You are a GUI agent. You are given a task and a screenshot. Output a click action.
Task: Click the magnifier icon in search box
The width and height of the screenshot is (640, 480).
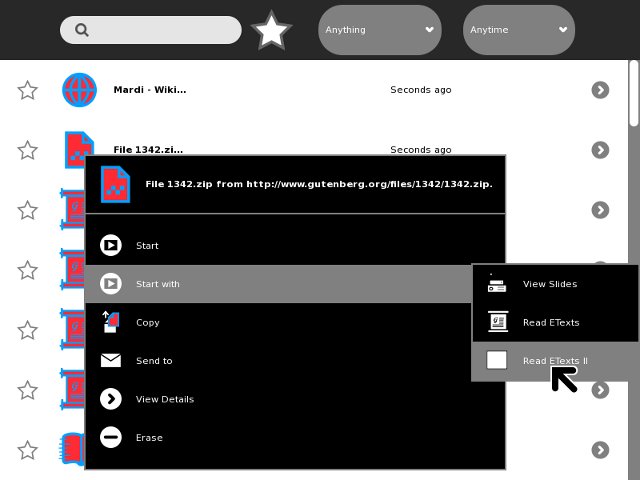click(x=80, y=30)
